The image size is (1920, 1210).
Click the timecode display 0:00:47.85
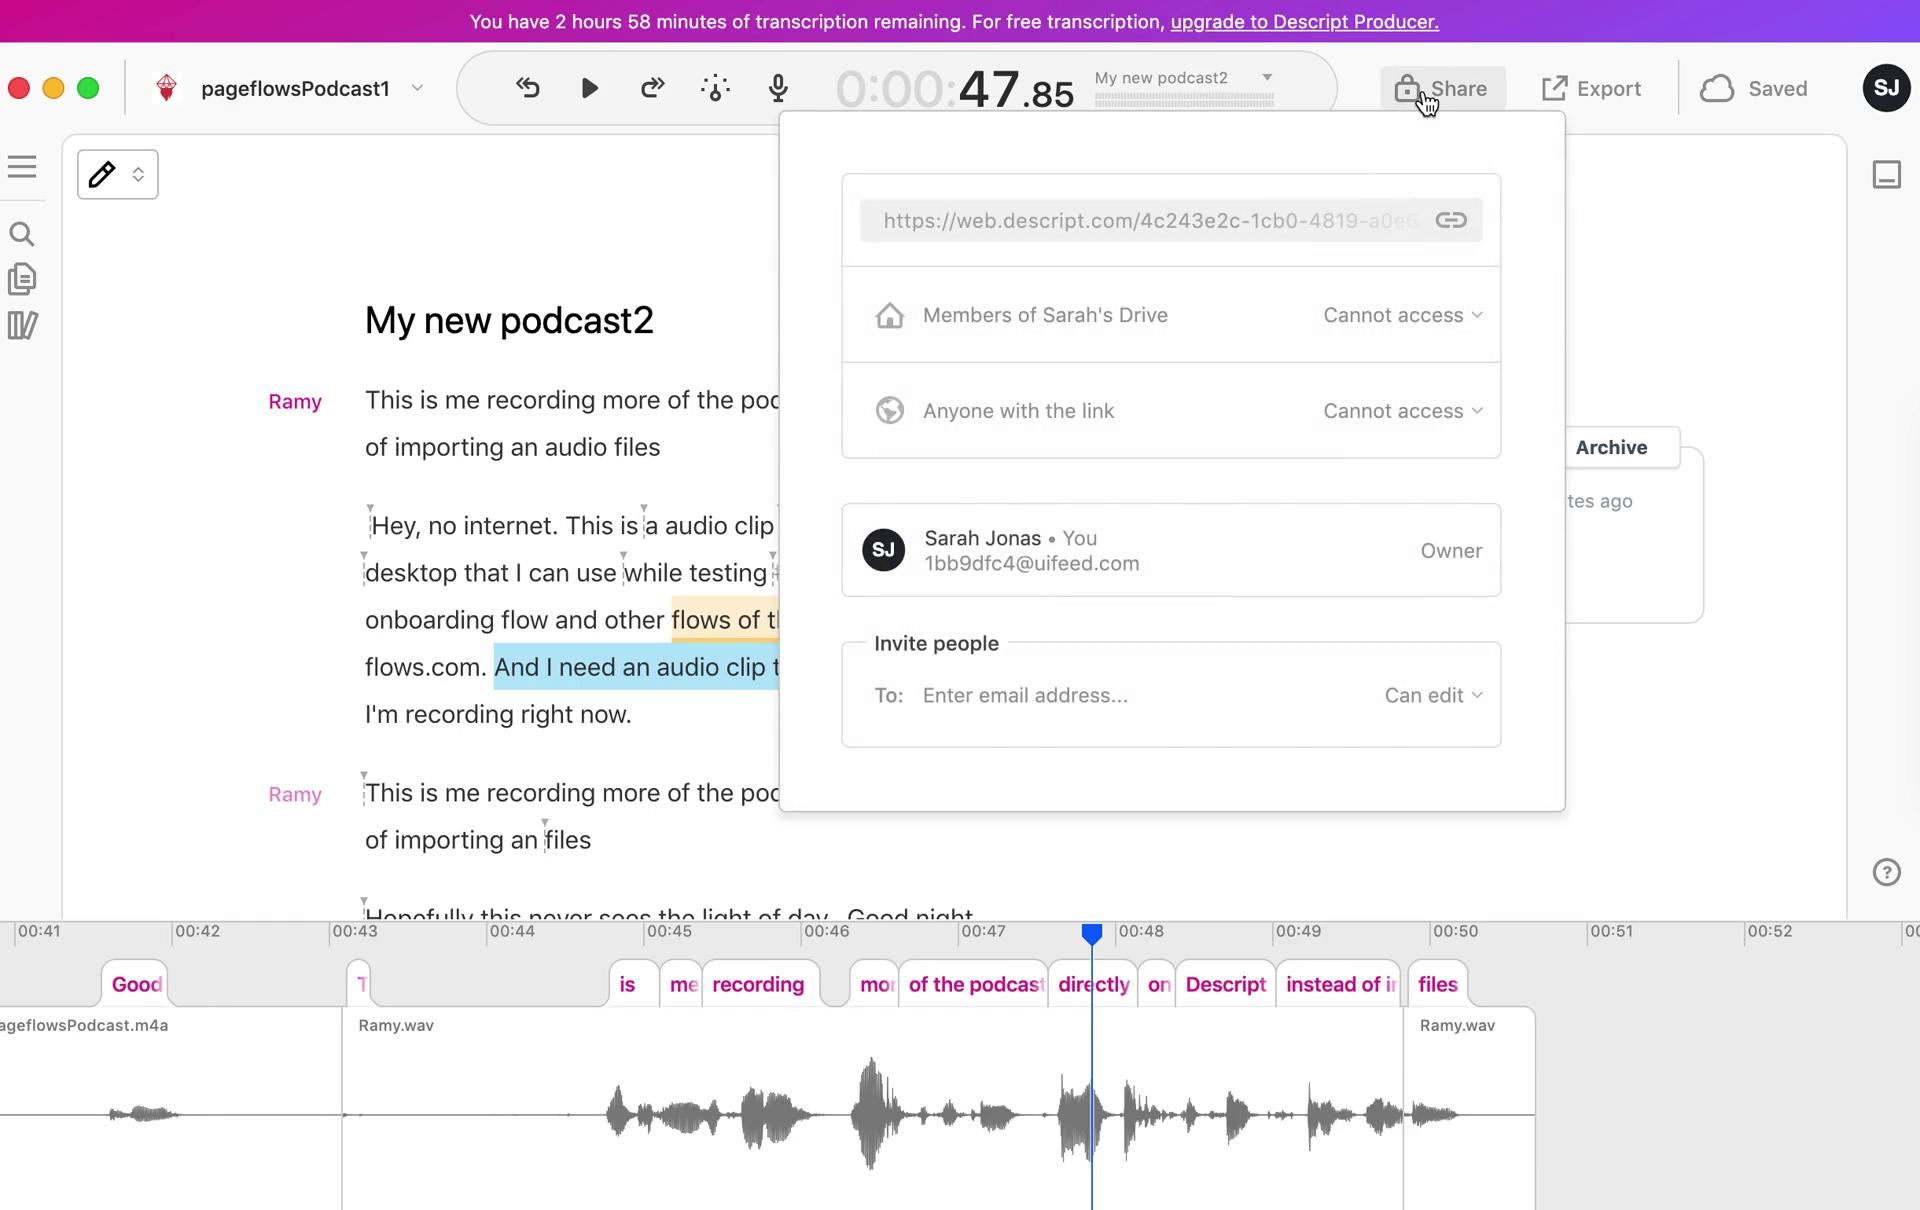[x=955, y=90]
